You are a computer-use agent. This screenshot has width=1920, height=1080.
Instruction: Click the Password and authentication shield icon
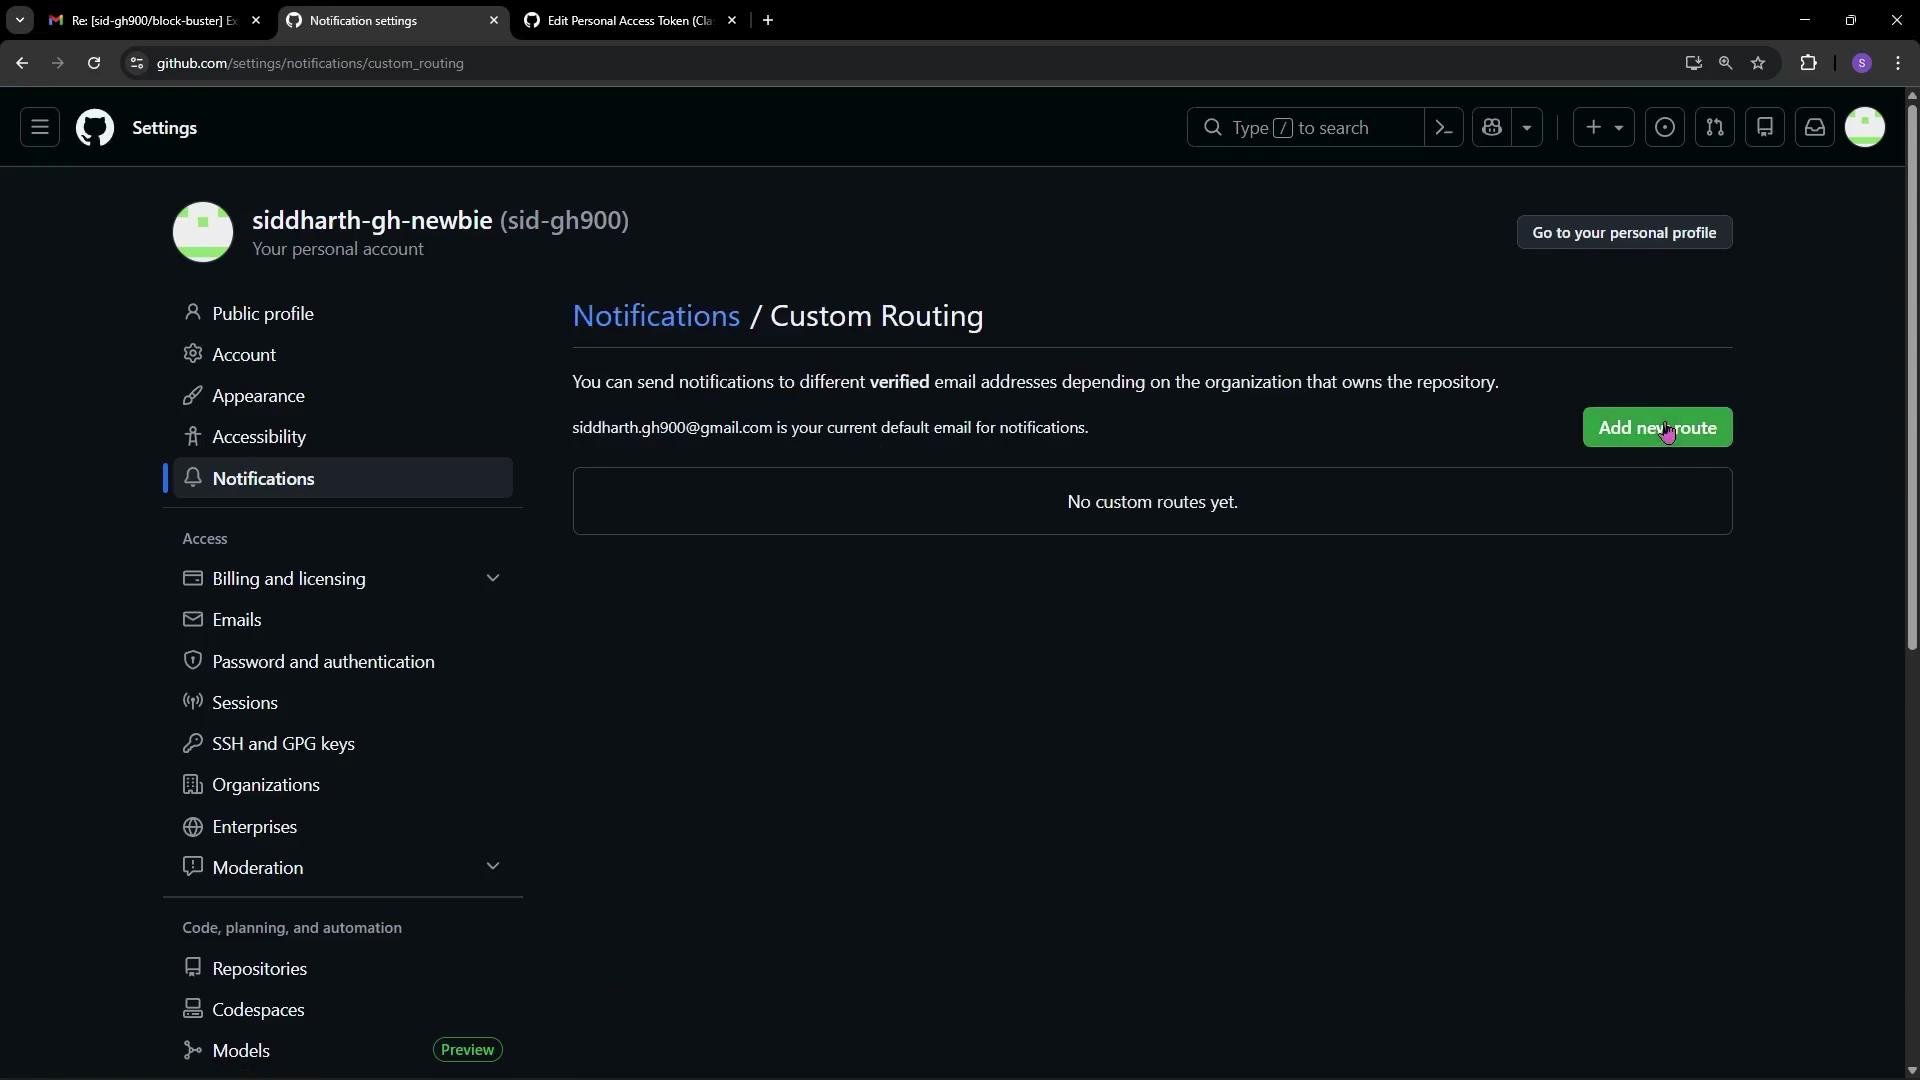pos(193,660)
